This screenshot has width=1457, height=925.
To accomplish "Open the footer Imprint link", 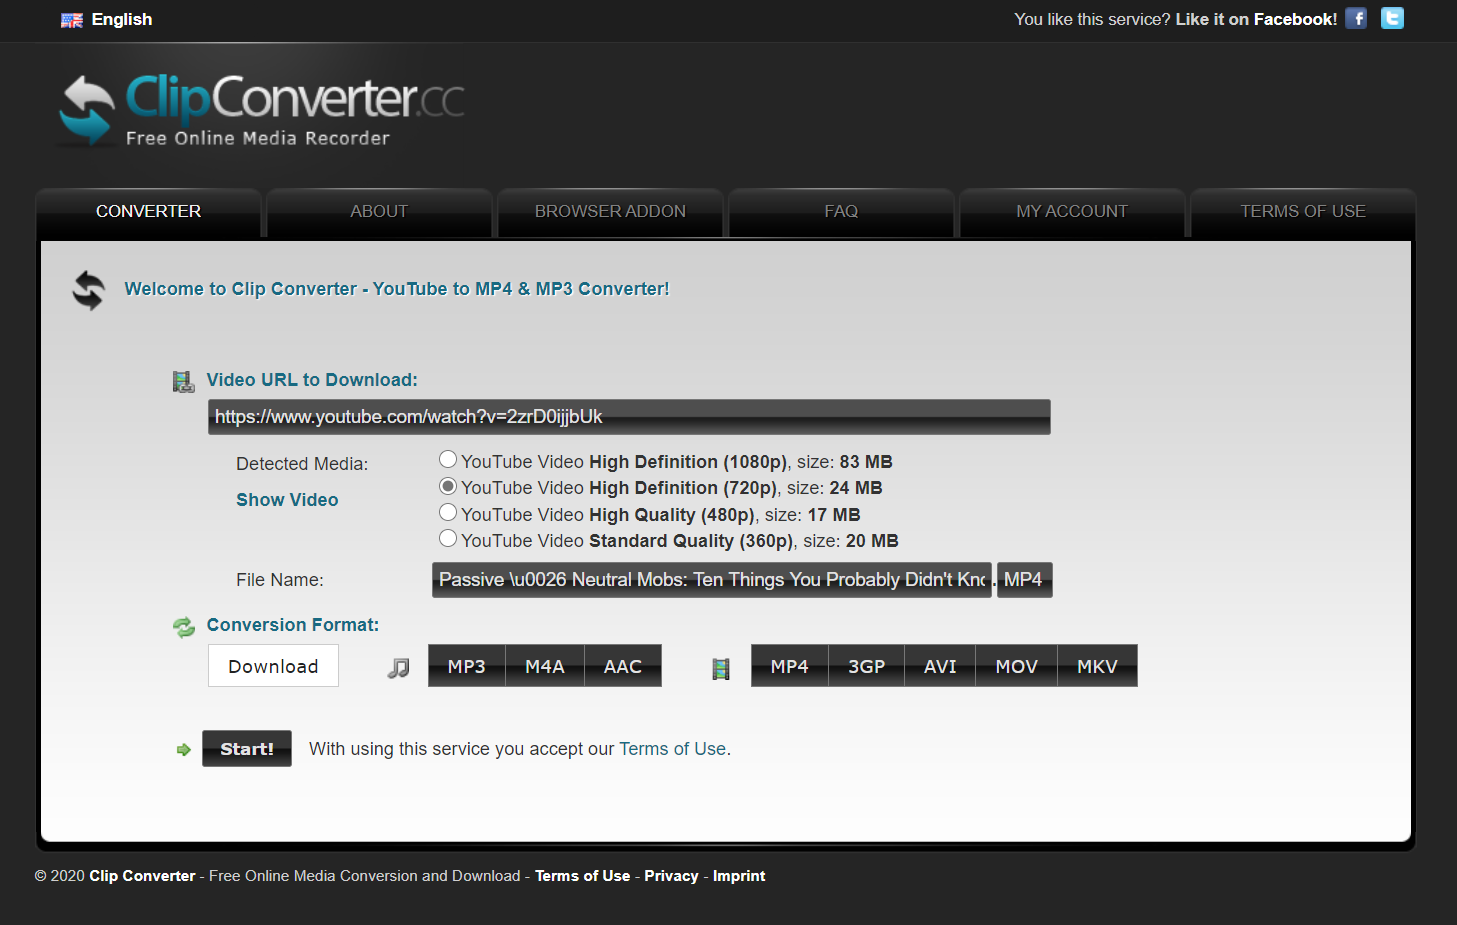I will point(739,876).
